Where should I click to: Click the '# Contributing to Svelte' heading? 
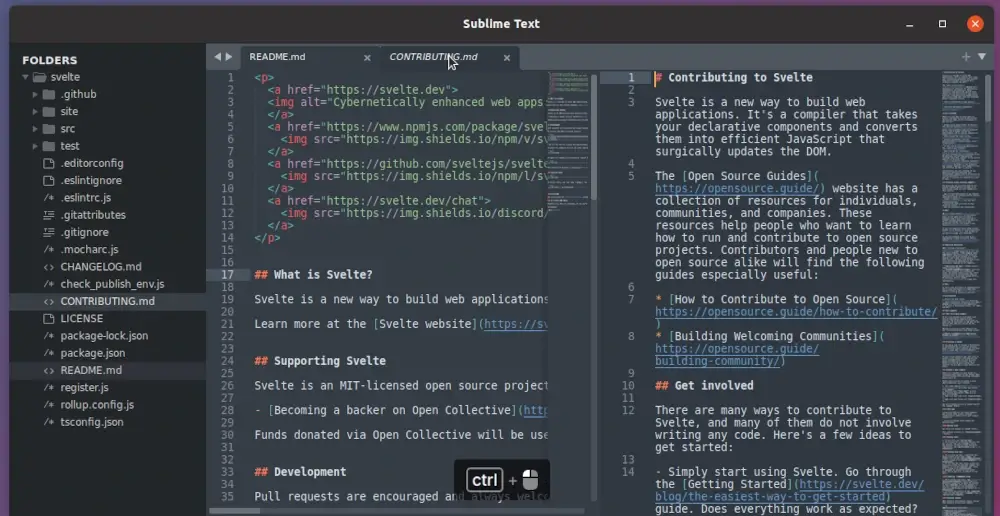(x=734, y=78)
